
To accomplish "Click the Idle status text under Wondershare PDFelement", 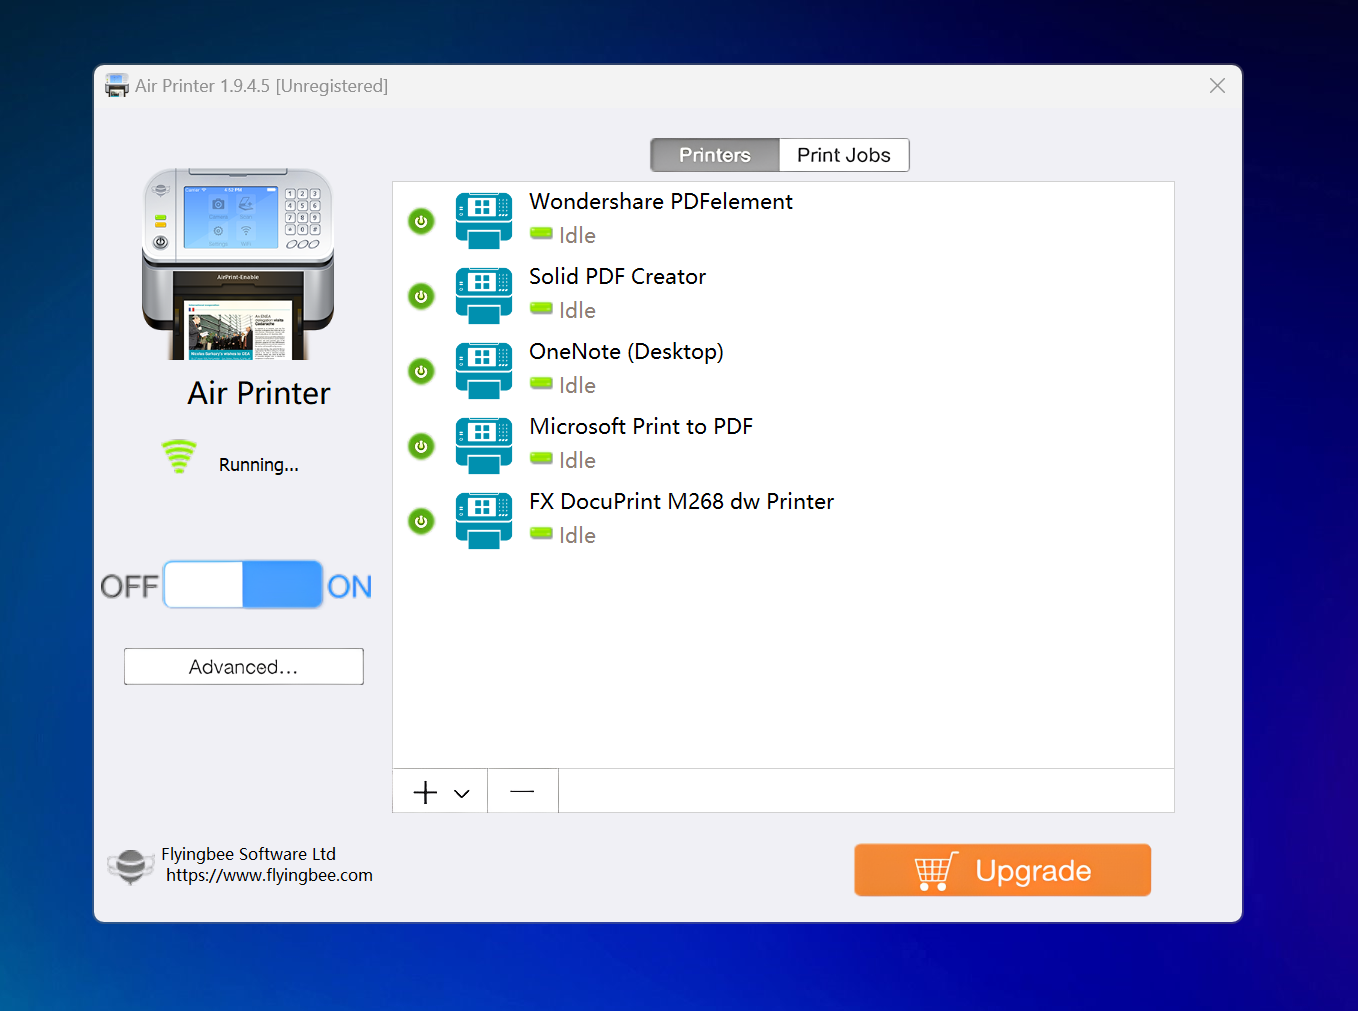I will (x=577, y=235).
